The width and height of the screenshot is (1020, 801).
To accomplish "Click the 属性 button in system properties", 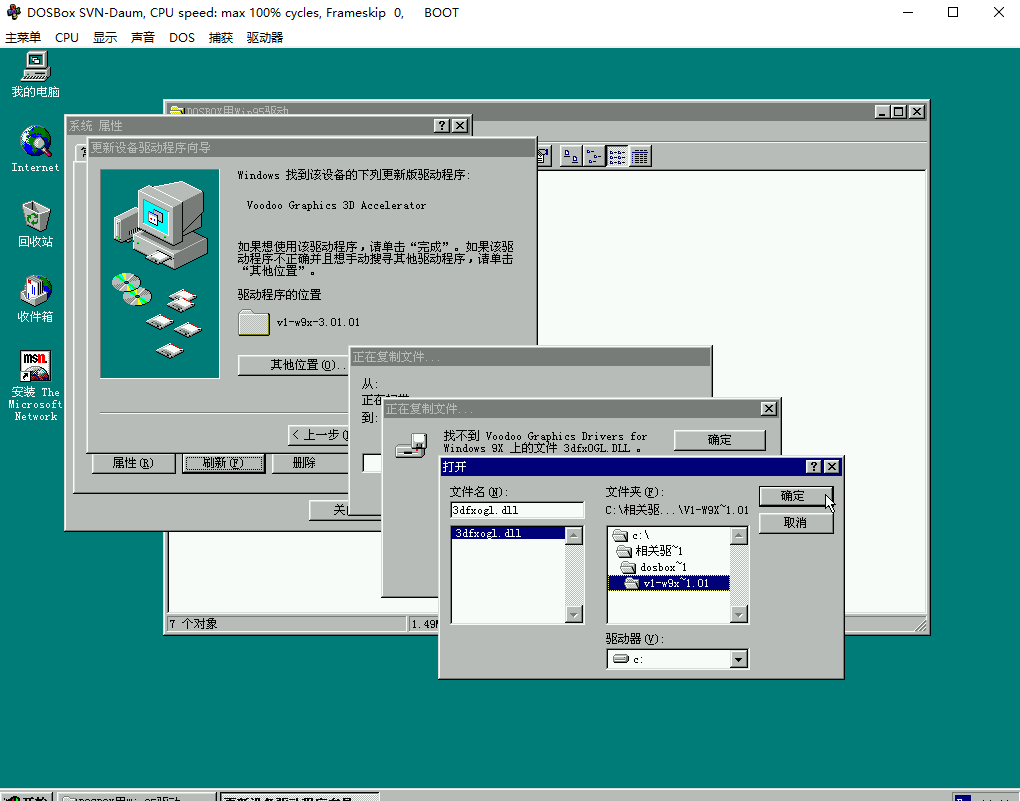I will [133, 463].
